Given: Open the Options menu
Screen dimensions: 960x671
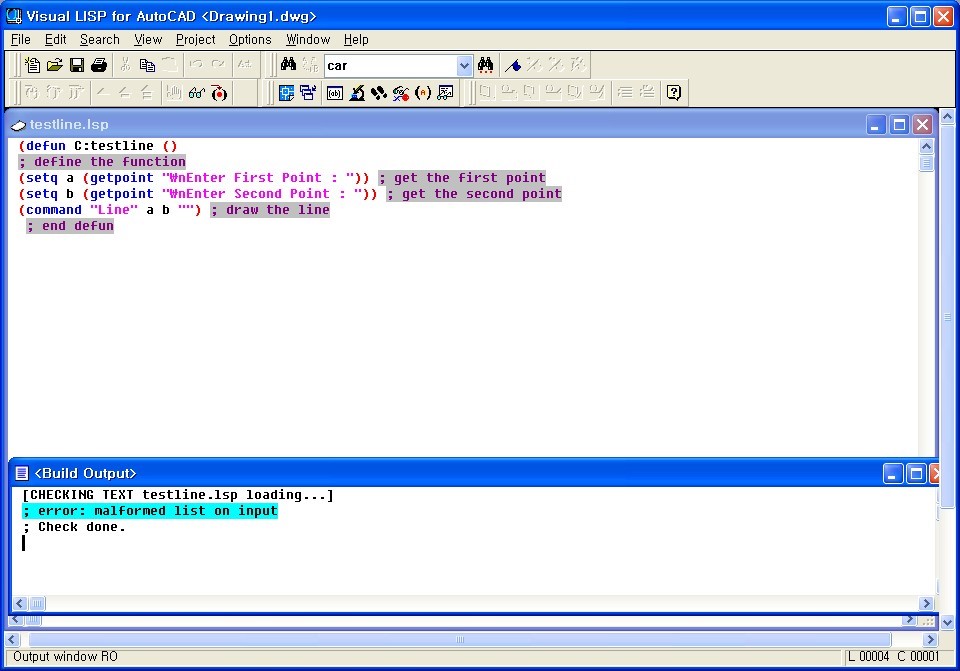Looking at the screenshot, I should [250, 40].
